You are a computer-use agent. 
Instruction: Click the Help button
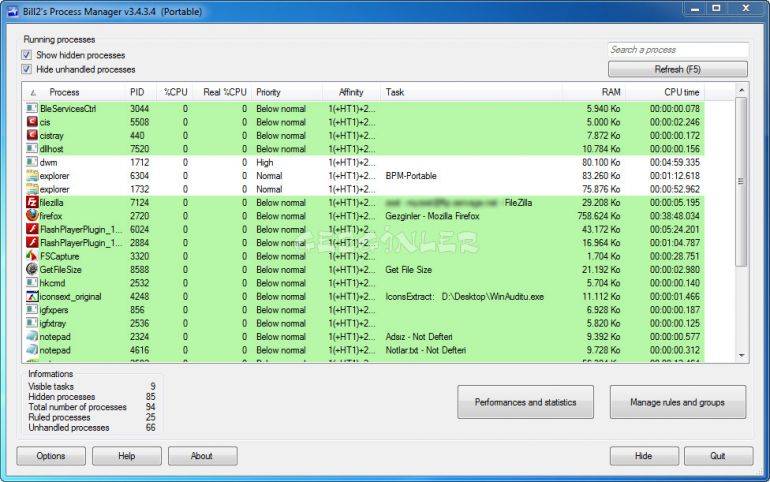[127, 456]
